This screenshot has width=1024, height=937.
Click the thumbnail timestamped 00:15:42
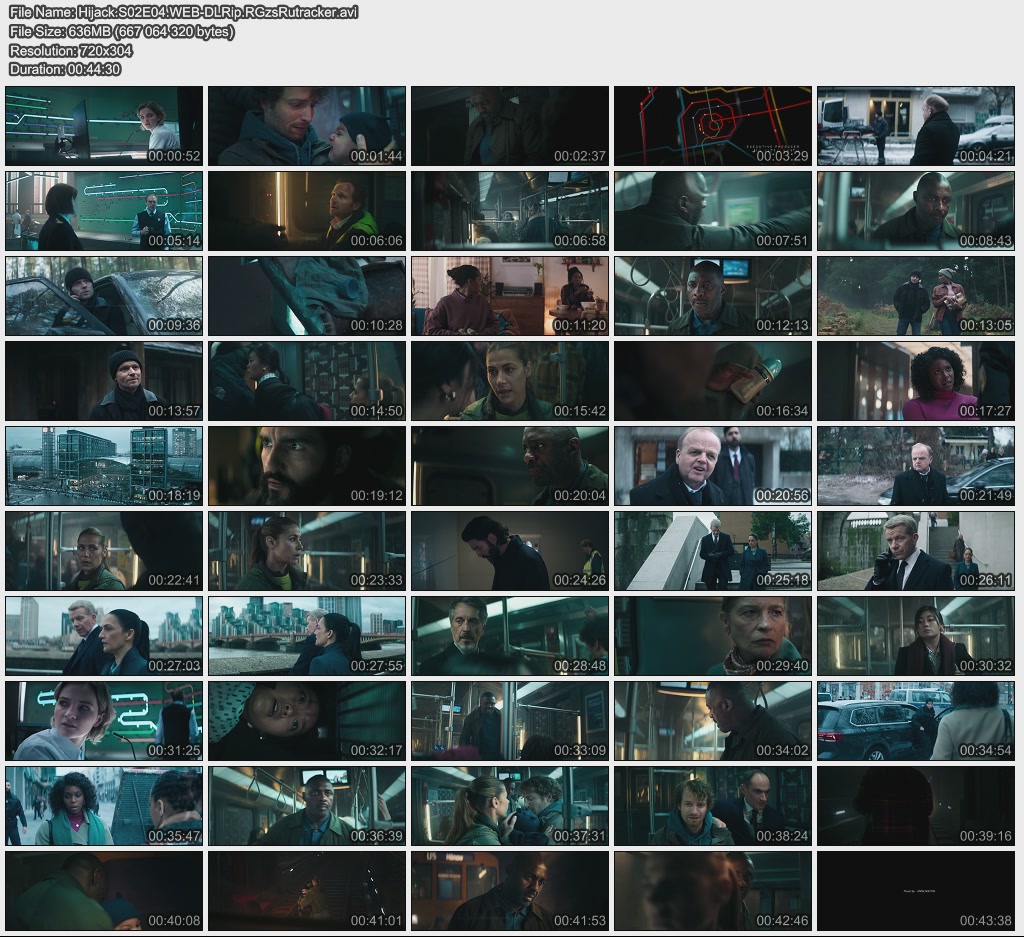509,381
